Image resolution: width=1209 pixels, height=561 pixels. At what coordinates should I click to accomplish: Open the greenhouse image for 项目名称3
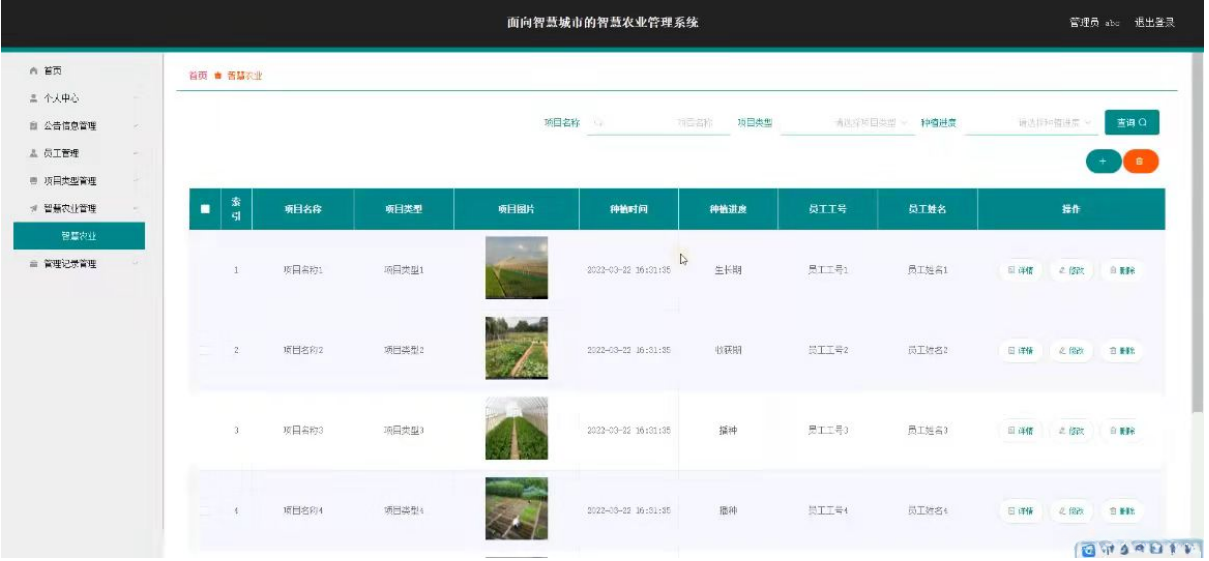pos(517,429)
